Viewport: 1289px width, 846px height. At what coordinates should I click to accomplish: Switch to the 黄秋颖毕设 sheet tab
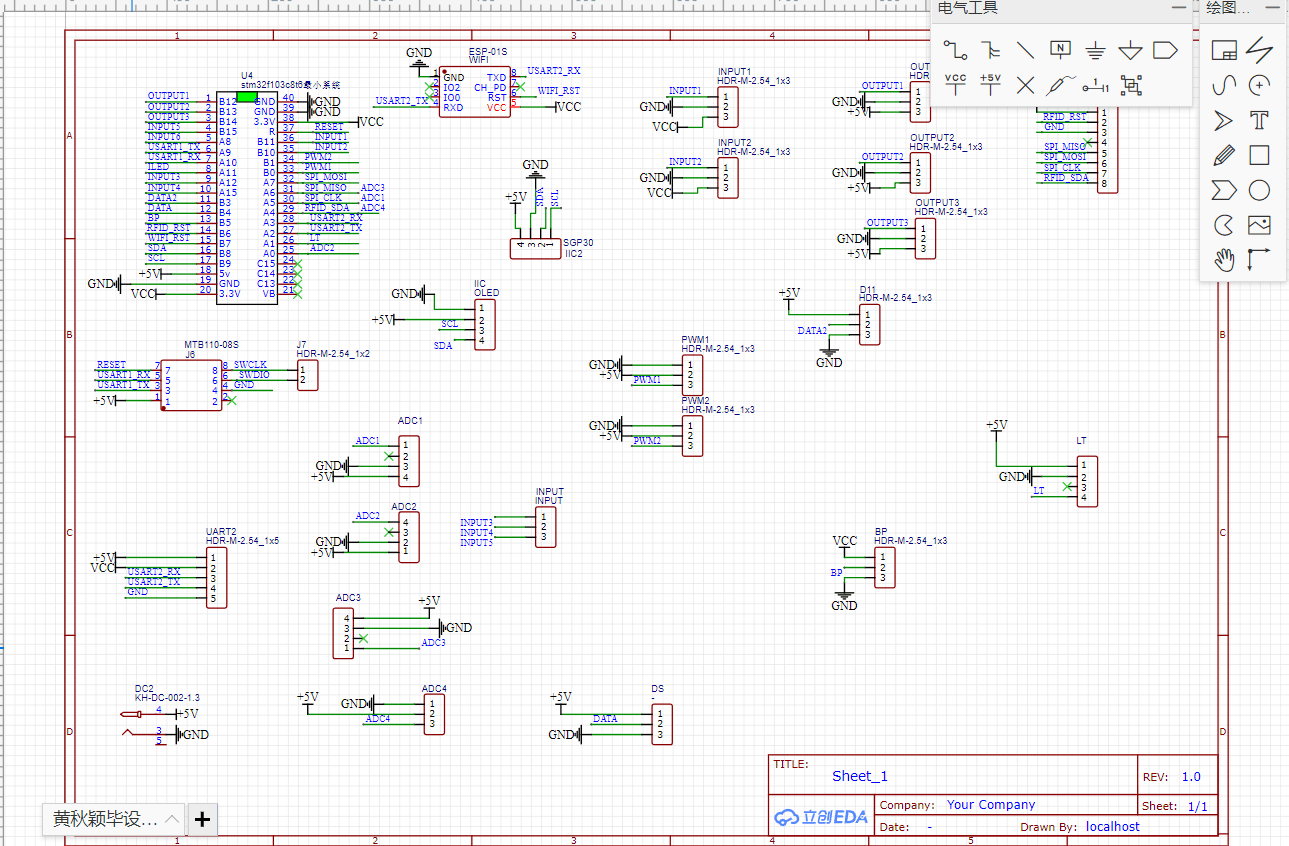click(x=105, y=820)
